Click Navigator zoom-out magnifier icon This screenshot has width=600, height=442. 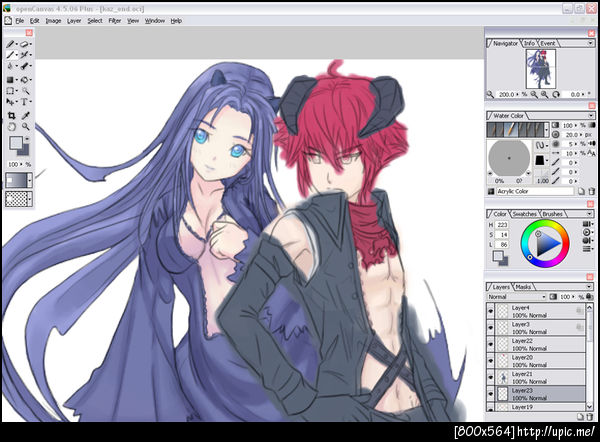(533, 94)
